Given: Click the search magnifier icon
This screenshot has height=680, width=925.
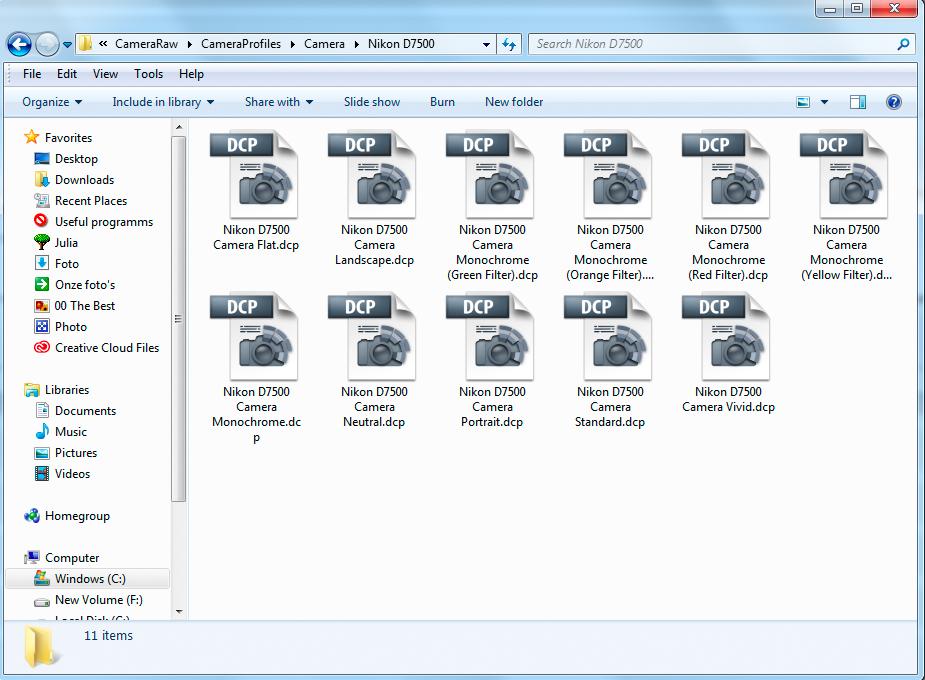Looking at the screenshot, I should click(x=903, y=44).
